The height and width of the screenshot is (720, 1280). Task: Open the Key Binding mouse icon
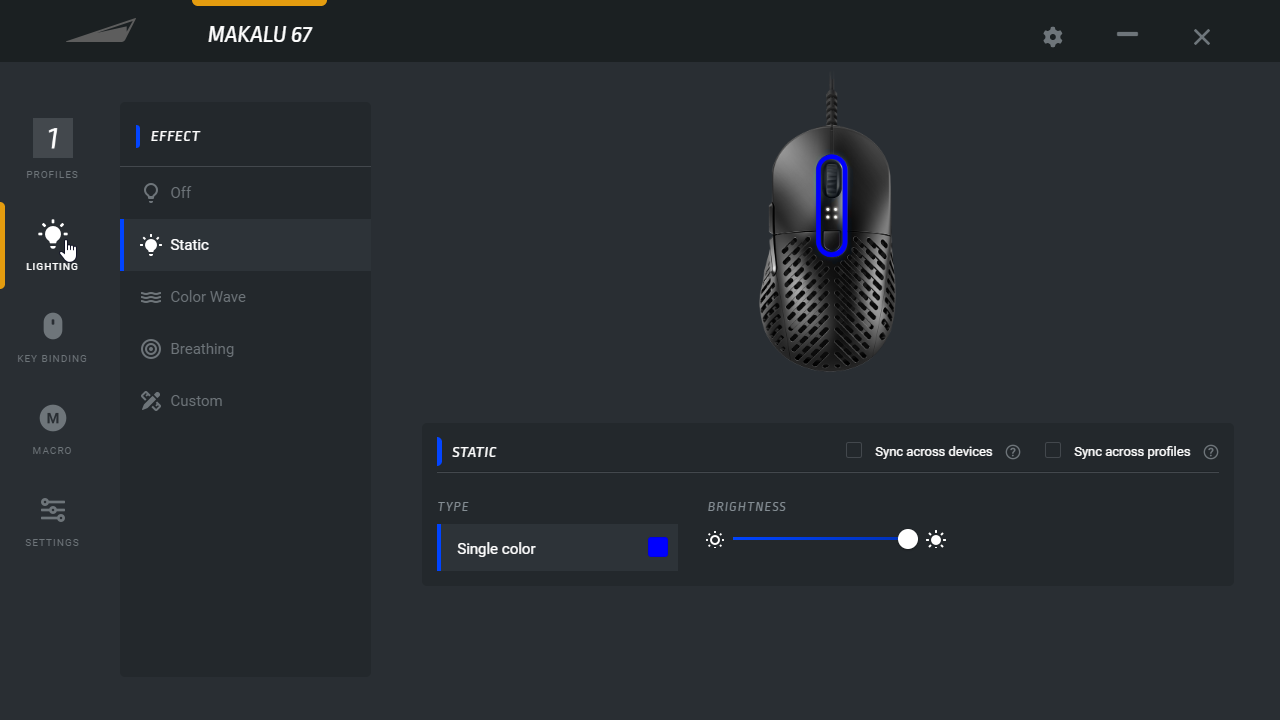coord(53,326)
